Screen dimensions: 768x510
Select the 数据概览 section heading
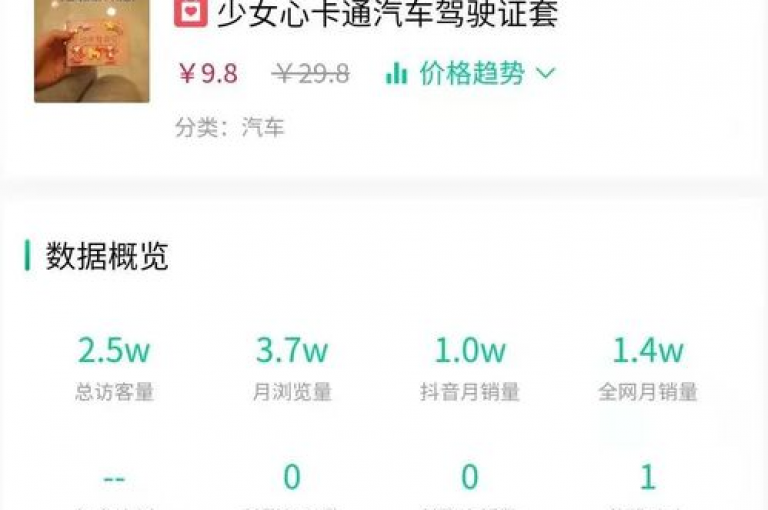107,255
